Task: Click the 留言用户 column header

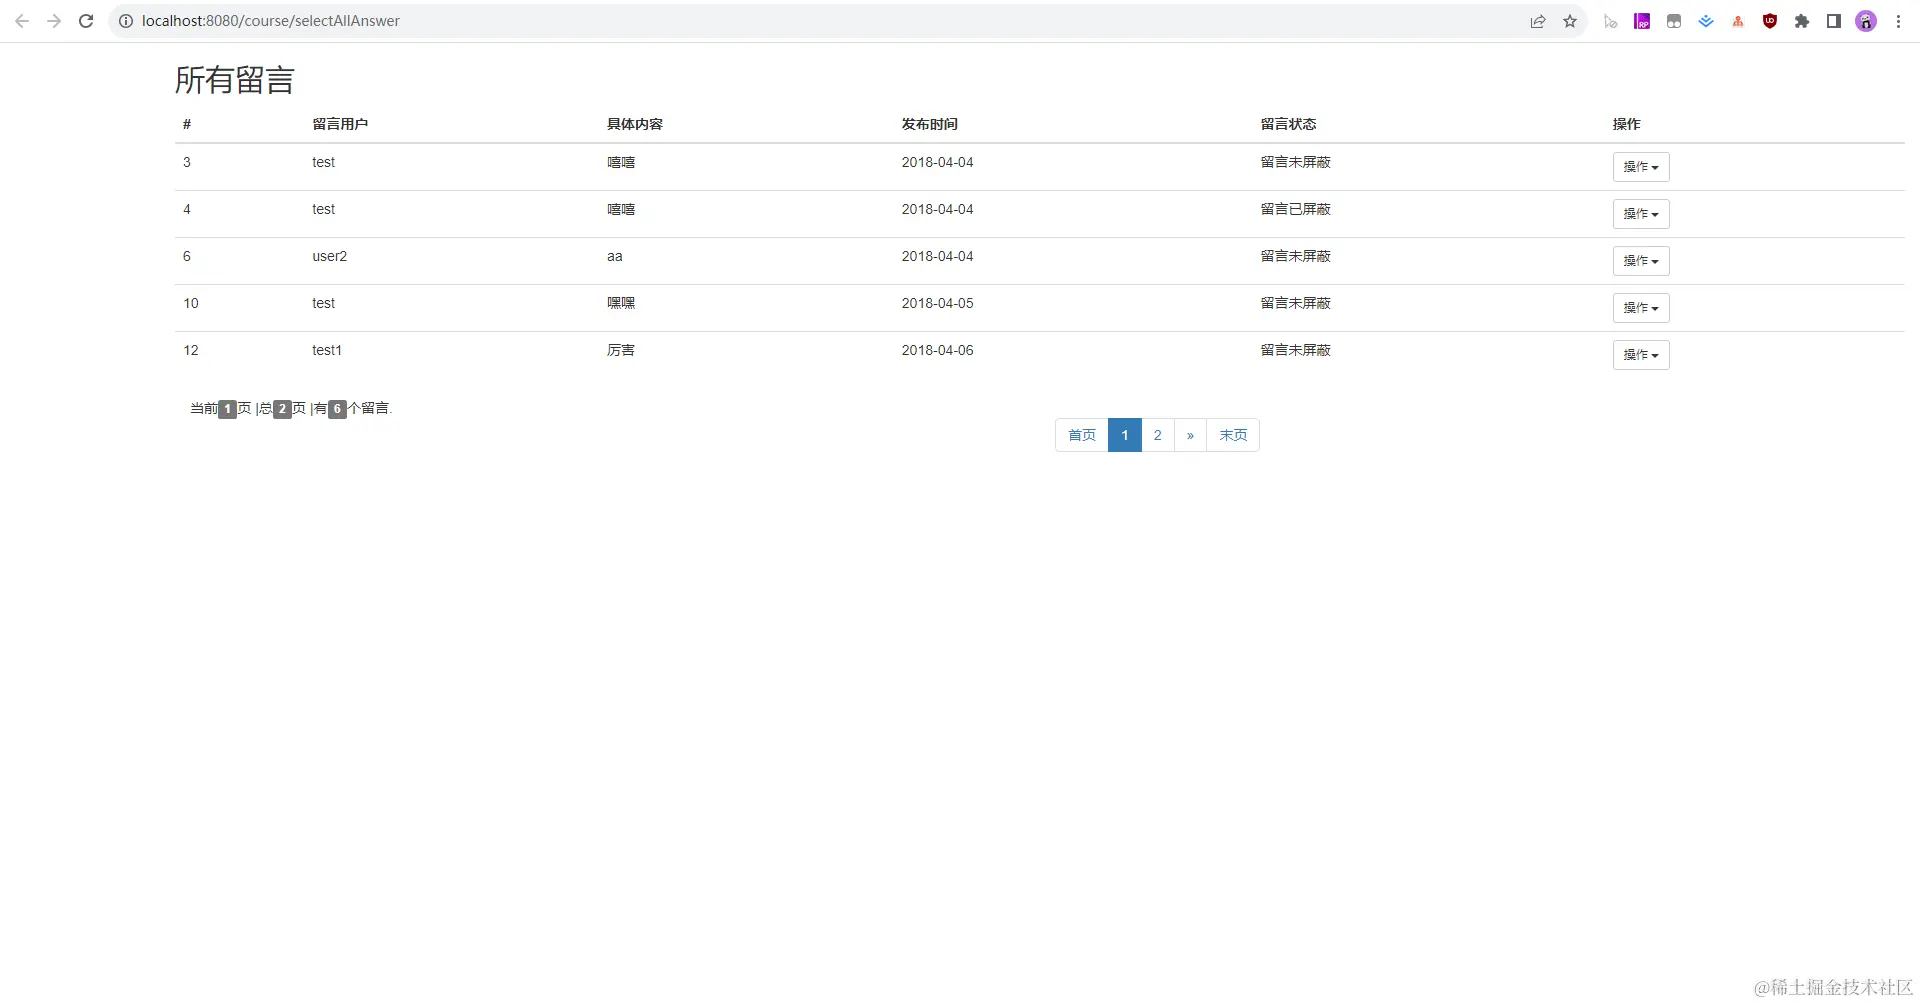Action: pos(340,124)
